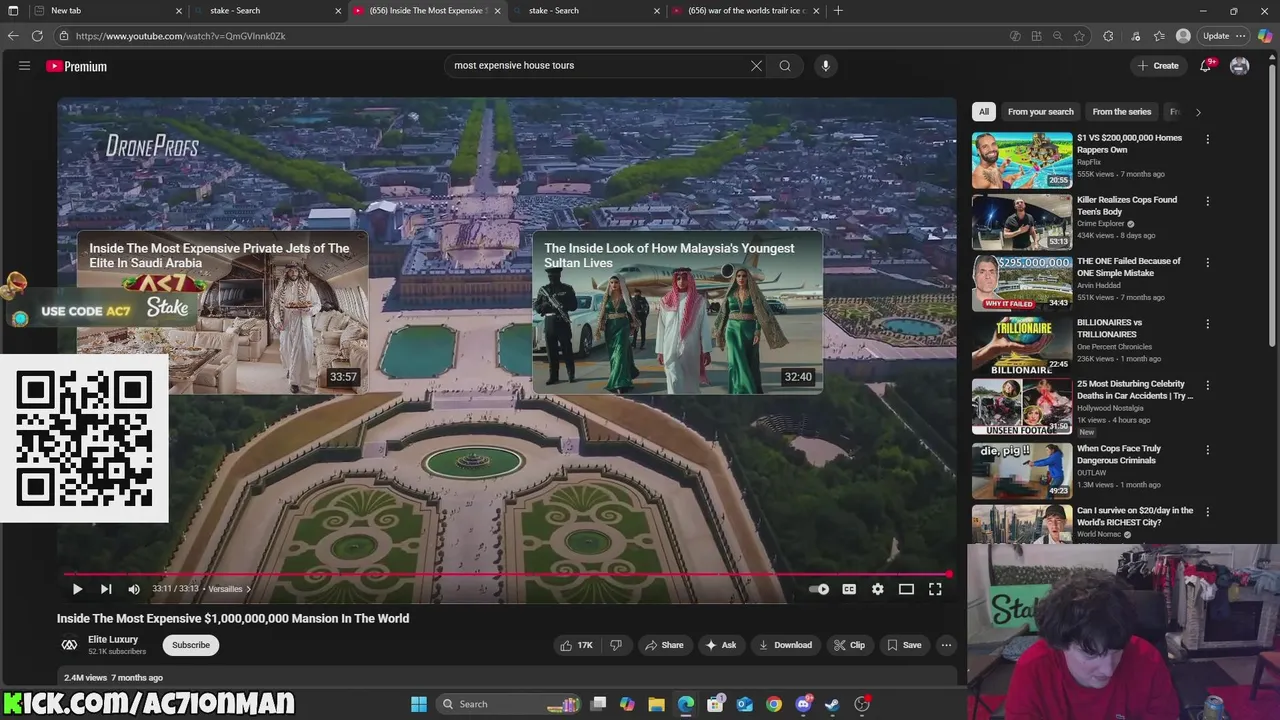Skip to next video in player
This screenshot has width=1280, height=720.
pos(106,589)
